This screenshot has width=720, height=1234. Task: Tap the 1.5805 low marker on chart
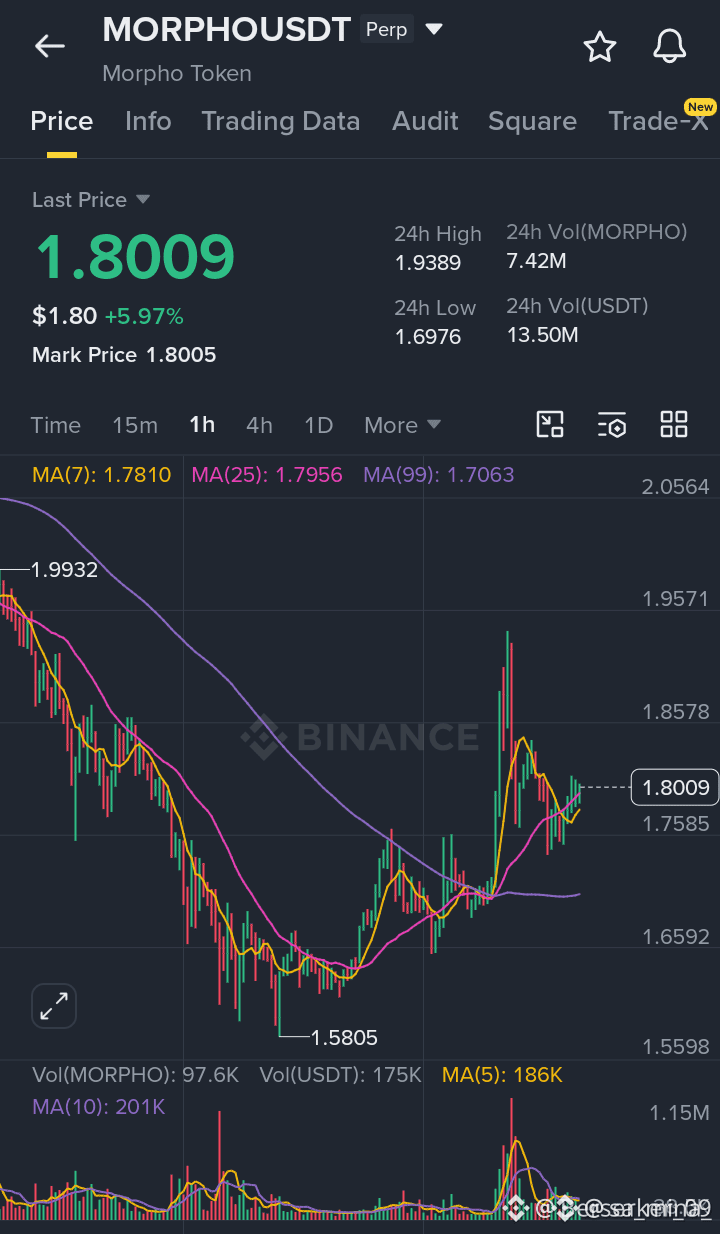pos(345,1038)
